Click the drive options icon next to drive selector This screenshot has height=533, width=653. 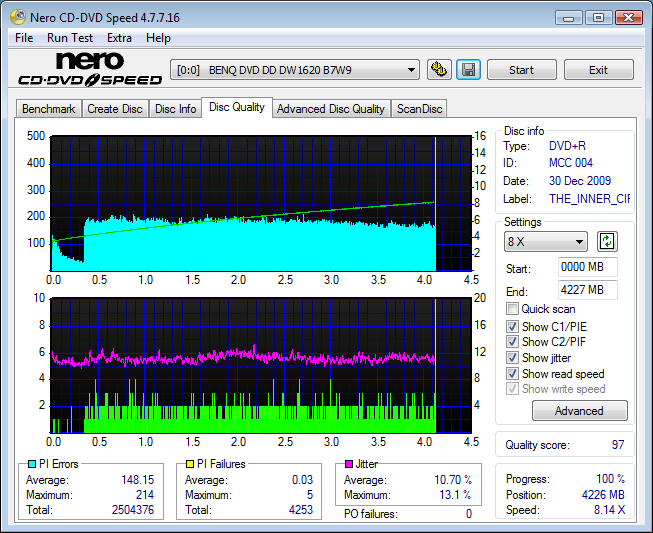click(x=438, y=70)
